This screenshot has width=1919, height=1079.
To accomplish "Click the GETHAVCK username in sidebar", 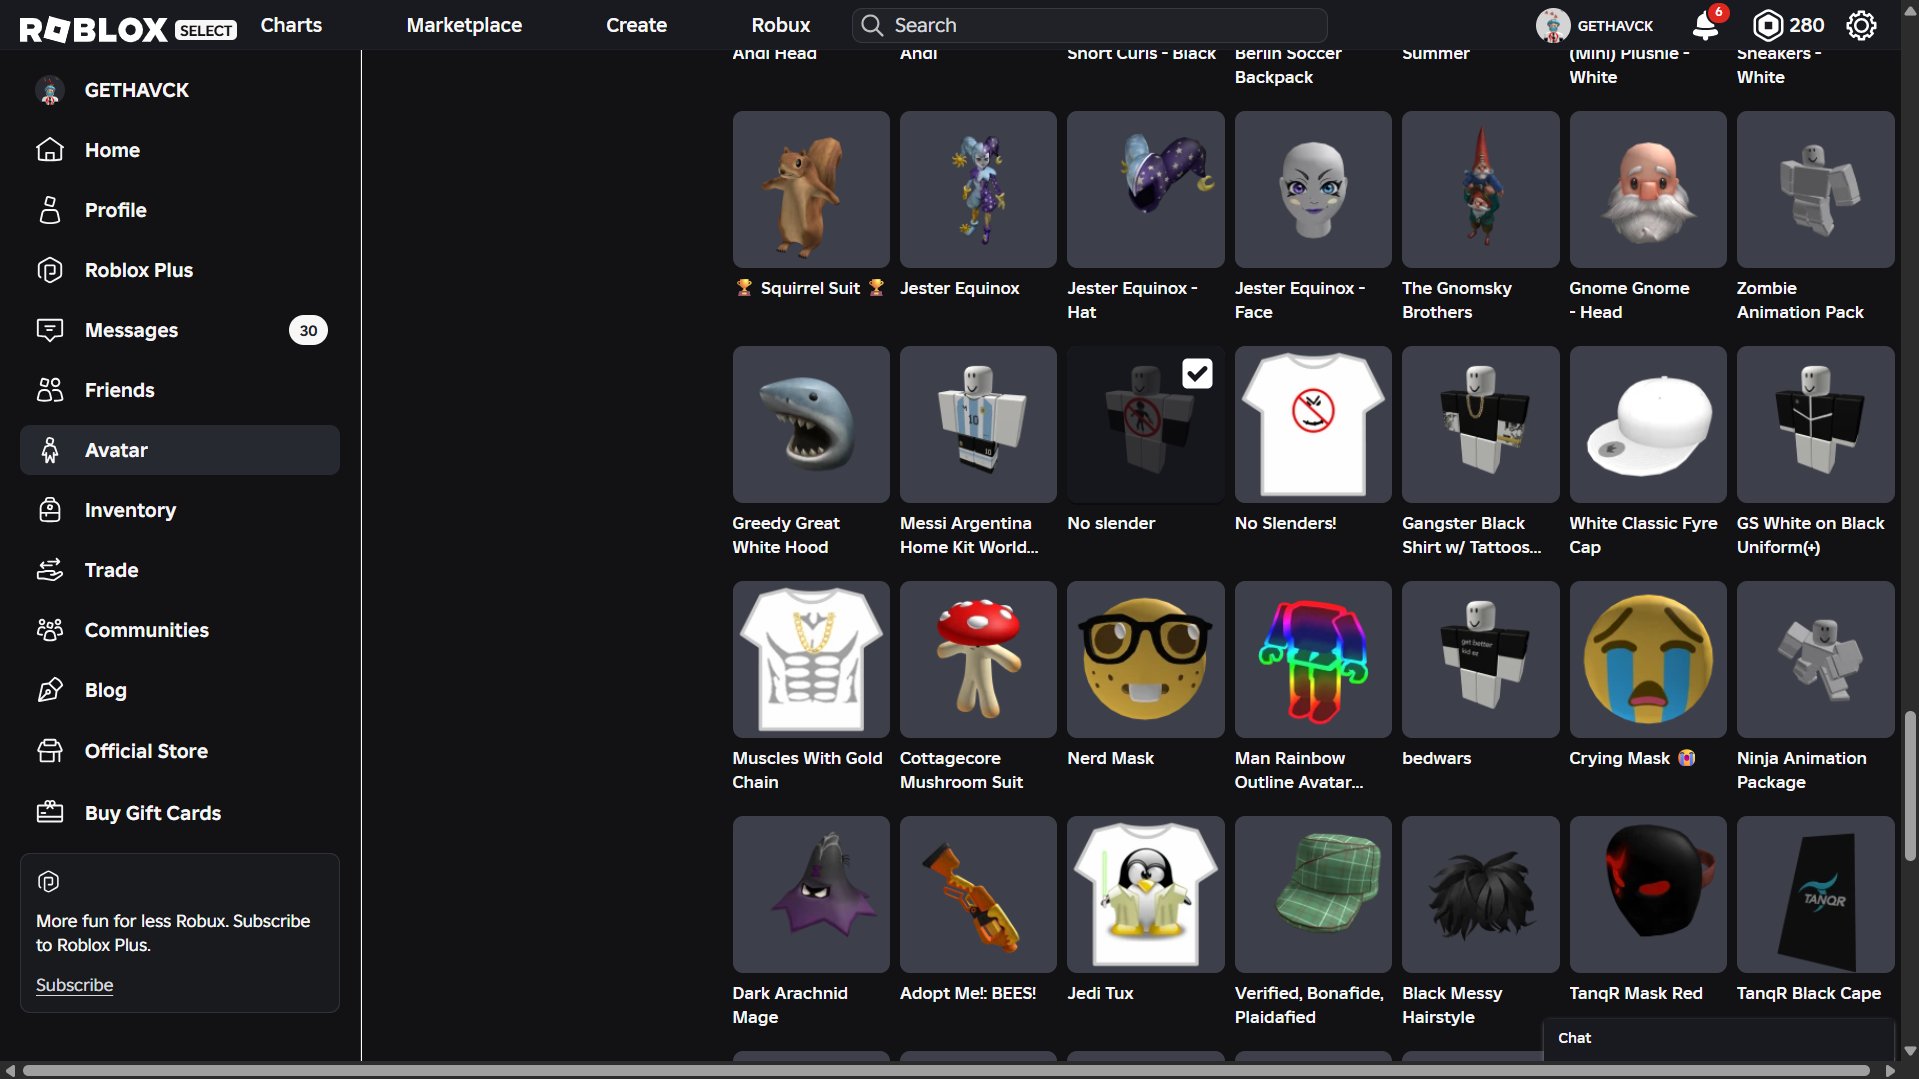I will point(137,90).
